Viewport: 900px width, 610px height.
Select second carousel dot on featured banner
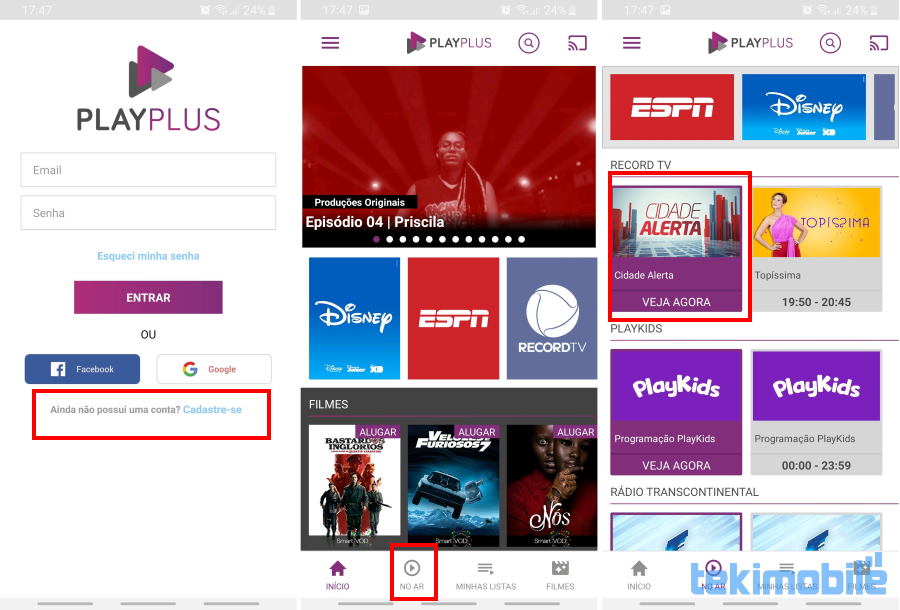tap(390, 240)
